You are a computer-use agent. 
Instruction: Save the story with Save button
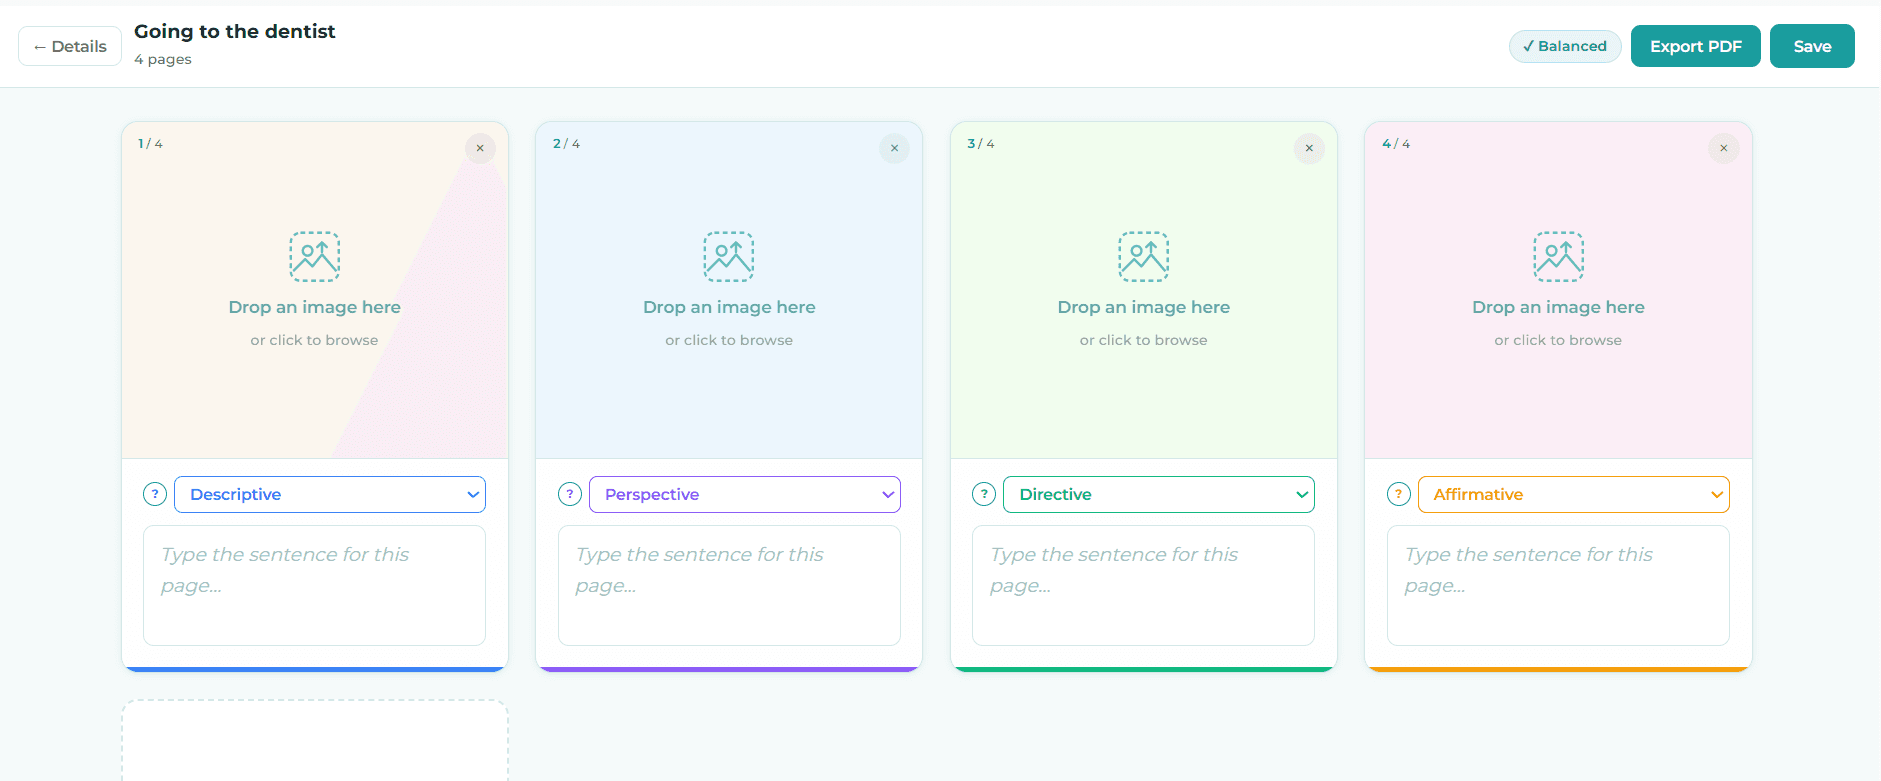point(1812,46)
